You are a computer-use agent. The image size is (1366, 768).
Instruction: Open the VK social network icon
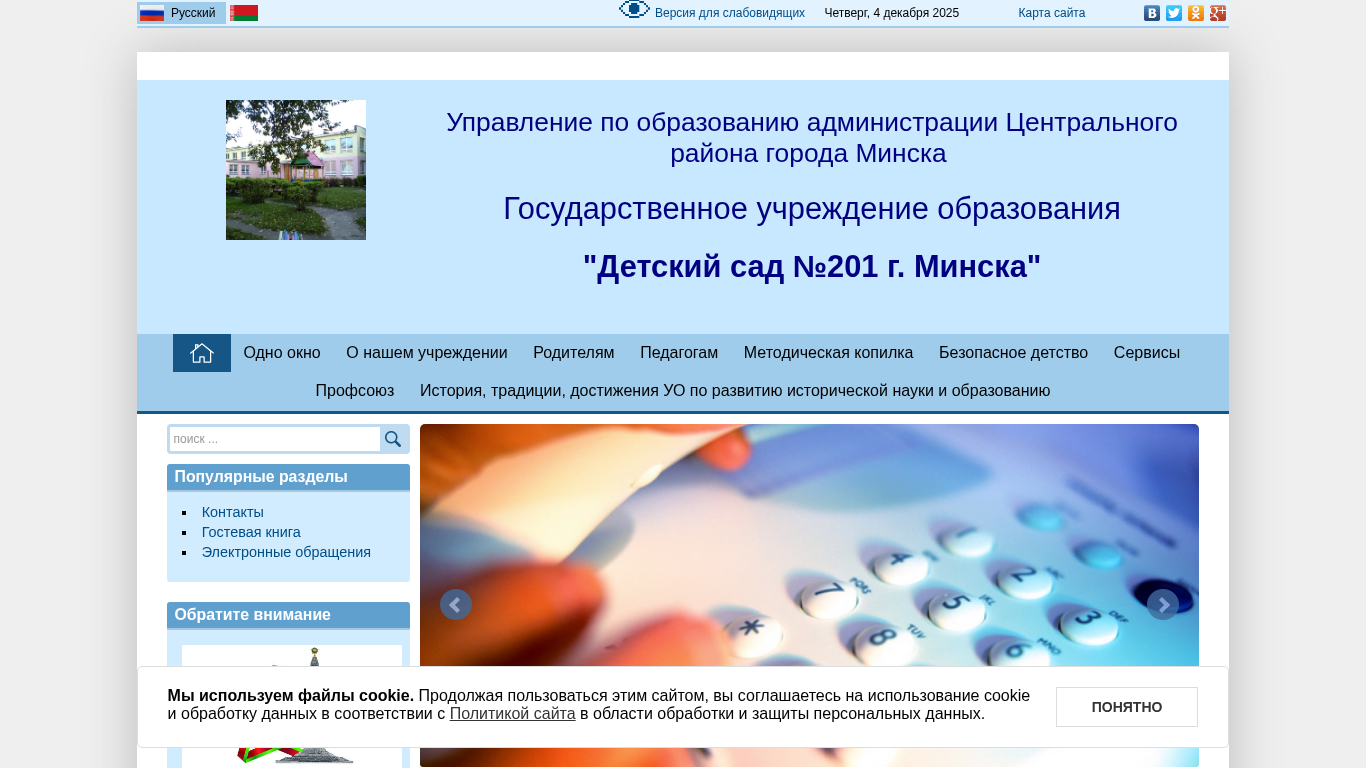1152,13
